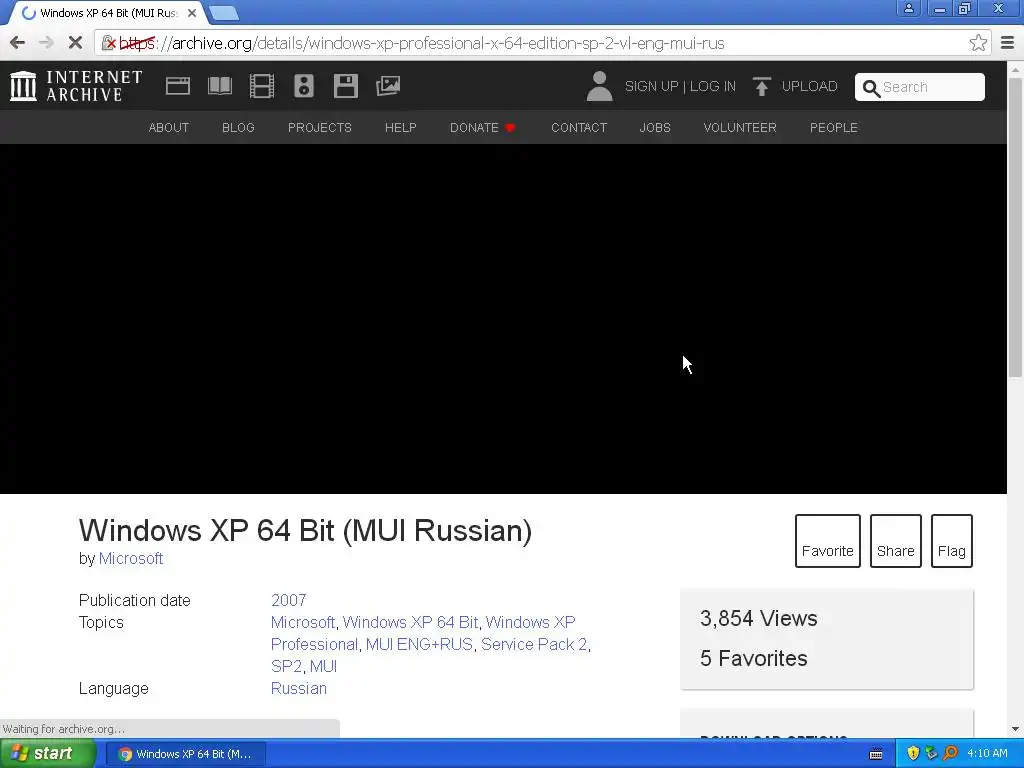This screenshot has height=768, width=1024.
Task: Close the Windows XP 64 Bit tab
Action: coord(192,12)
